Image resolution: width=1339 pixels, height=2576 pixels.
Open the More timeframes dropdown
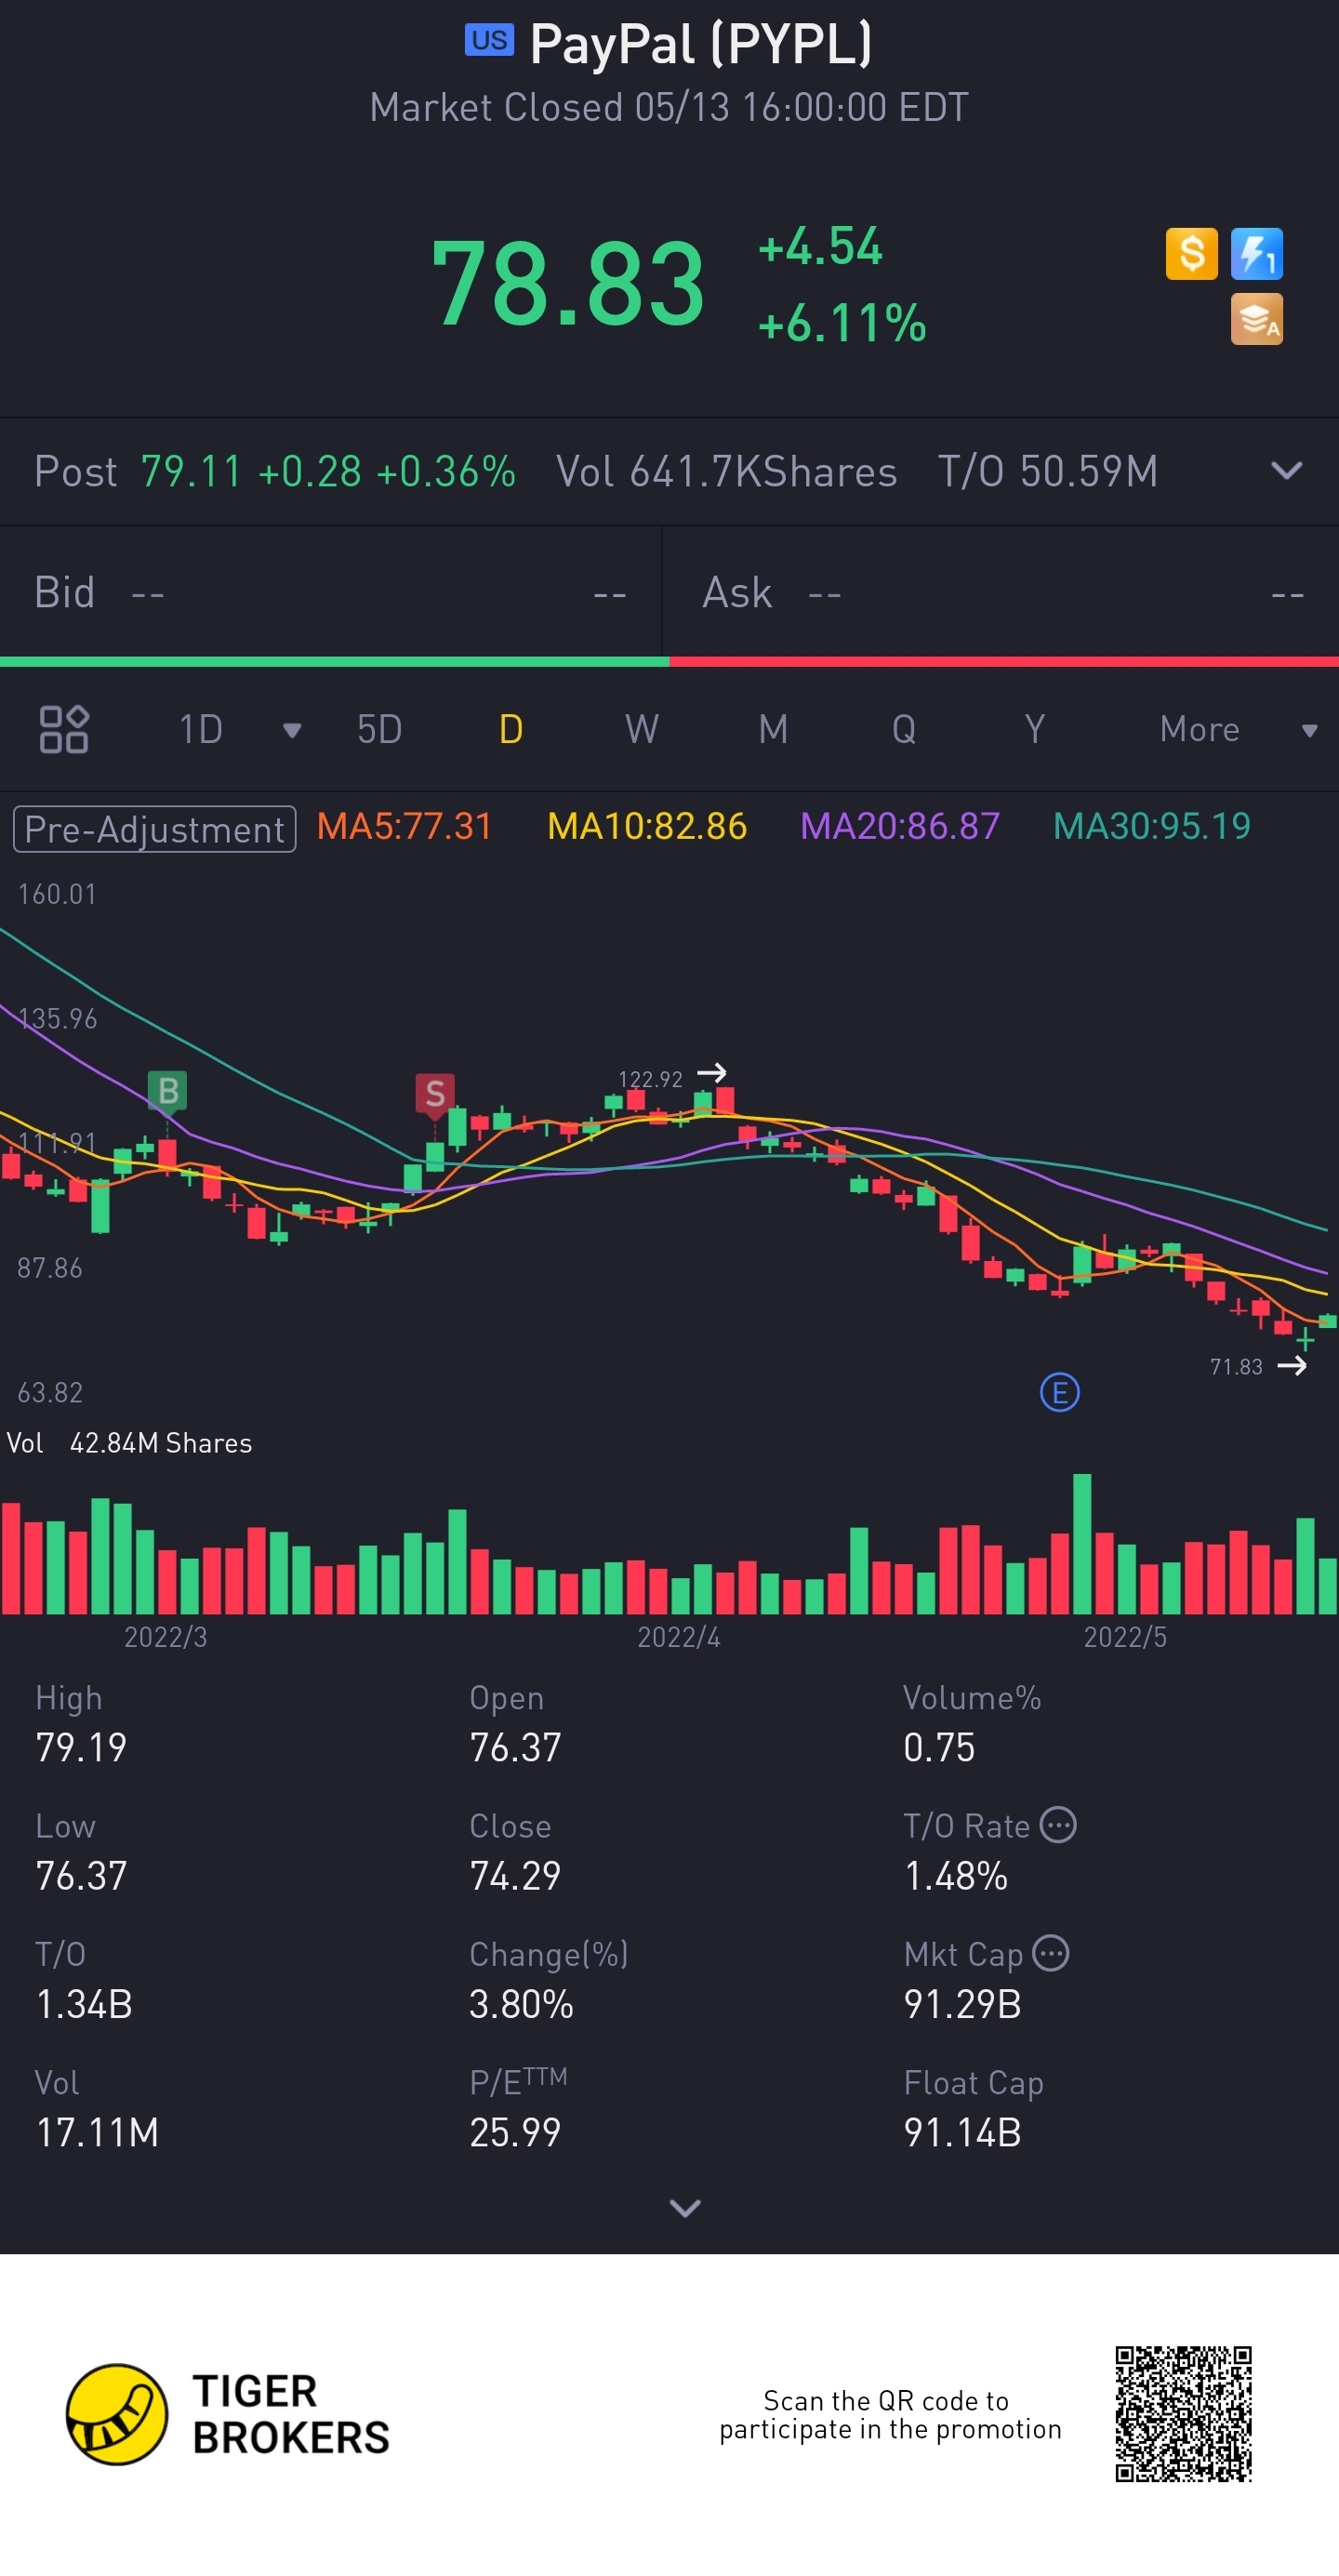1237,729
